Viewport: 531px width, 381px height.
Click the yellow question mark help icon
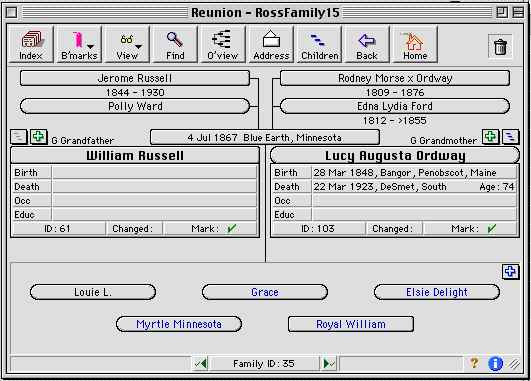pos(474,363)
